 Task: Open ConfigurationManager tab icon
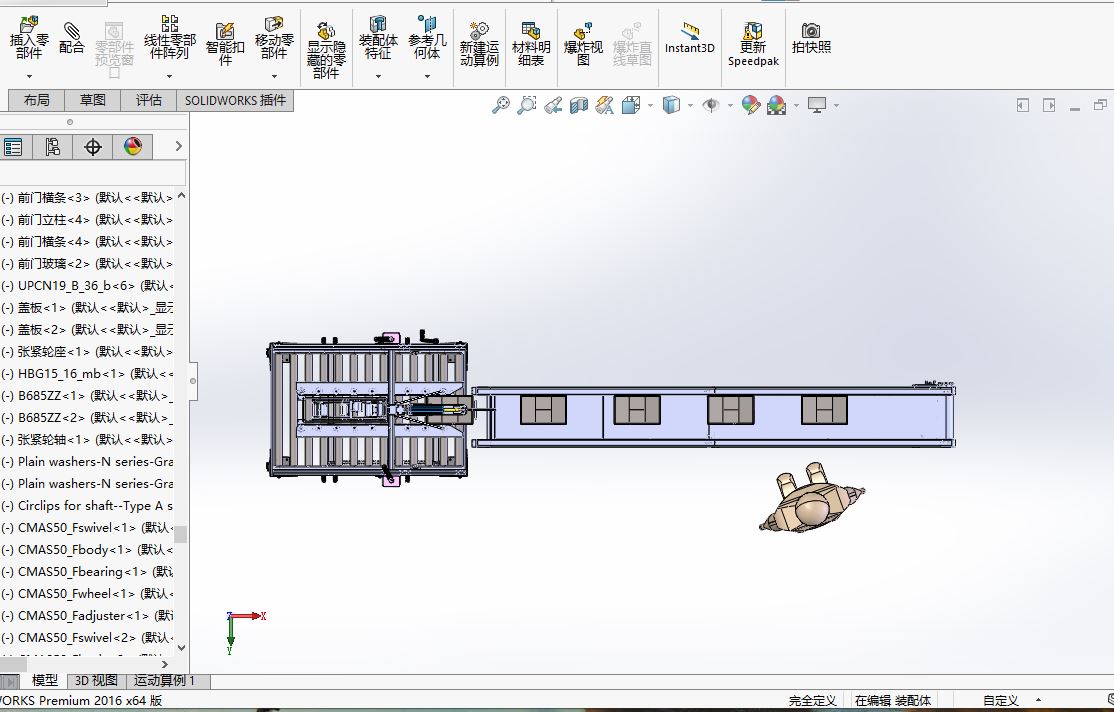click(53, 147)
